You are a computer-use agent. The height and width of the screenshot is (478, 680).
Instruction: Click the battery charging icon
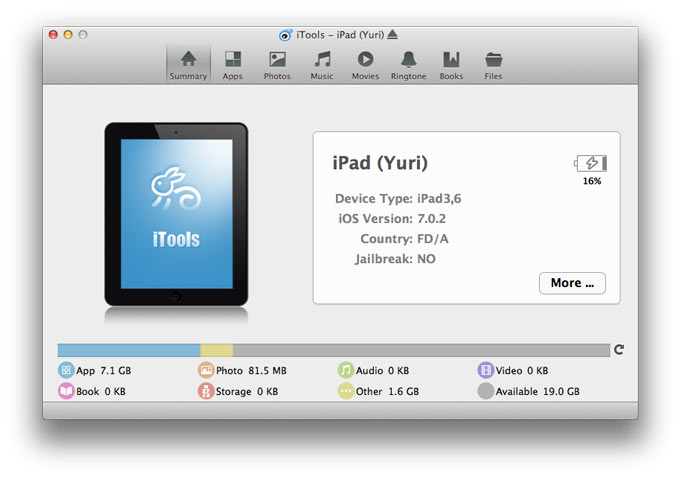pos(591,164)
